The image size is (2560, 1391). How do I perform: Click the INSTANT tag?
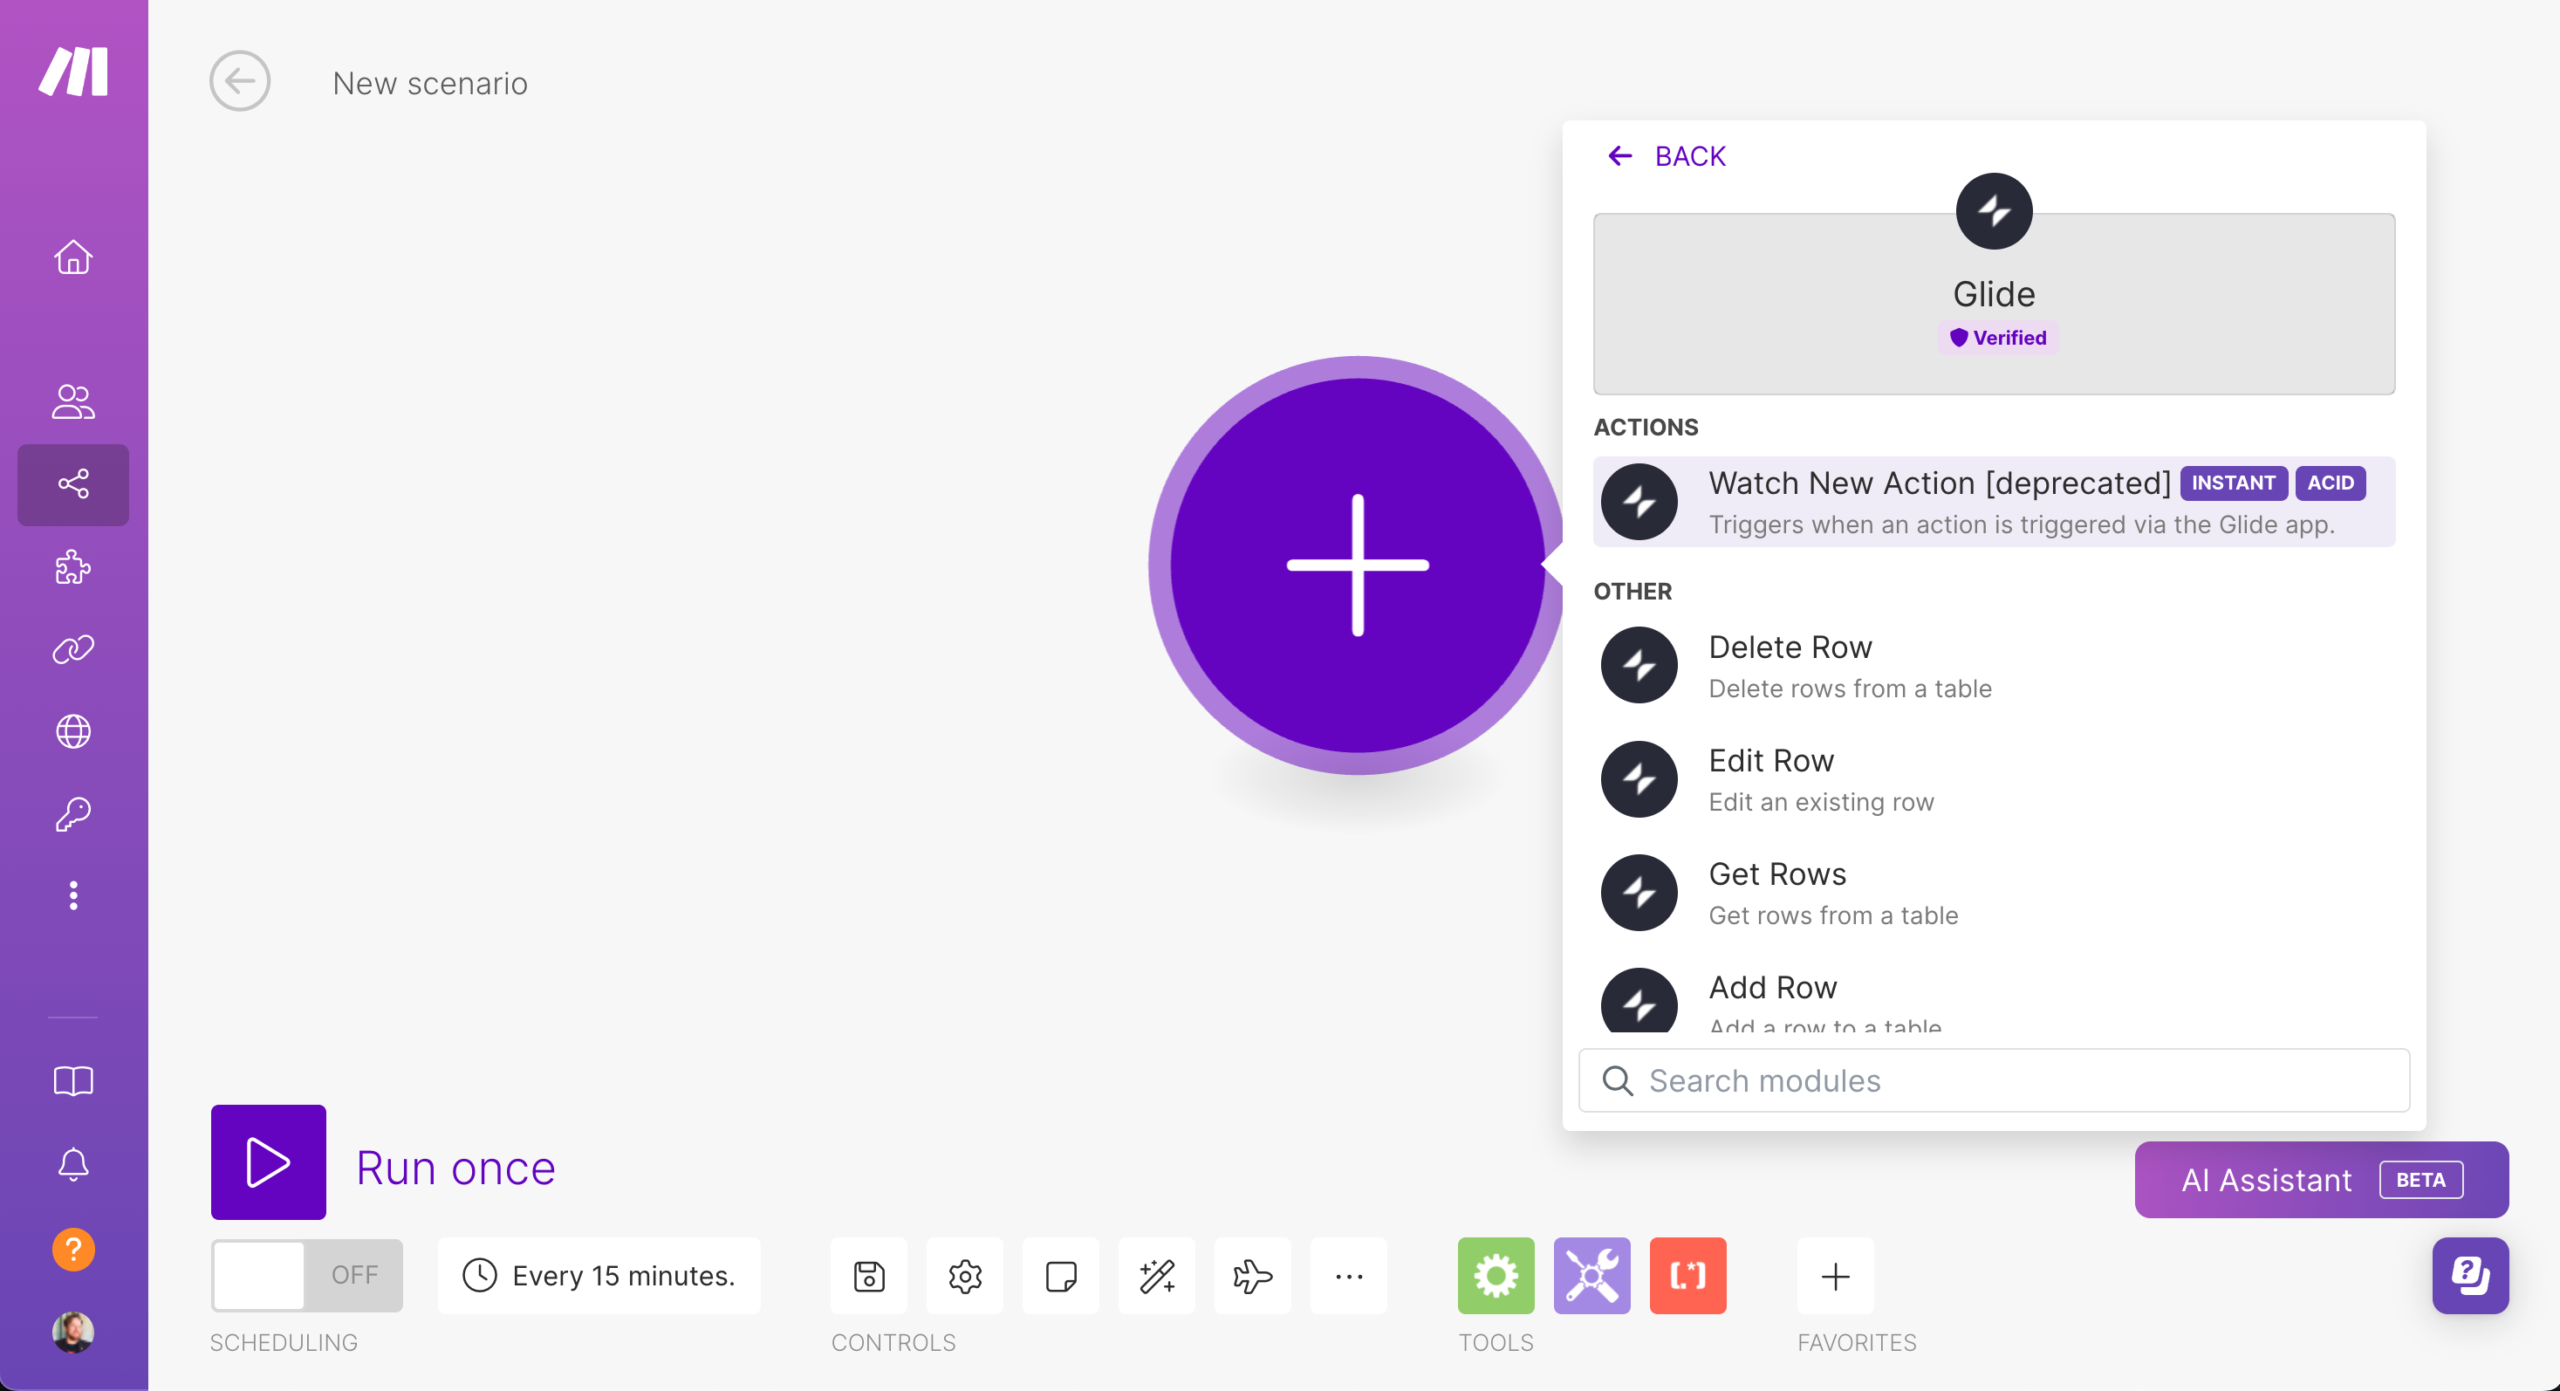(x=2233, y=483)
